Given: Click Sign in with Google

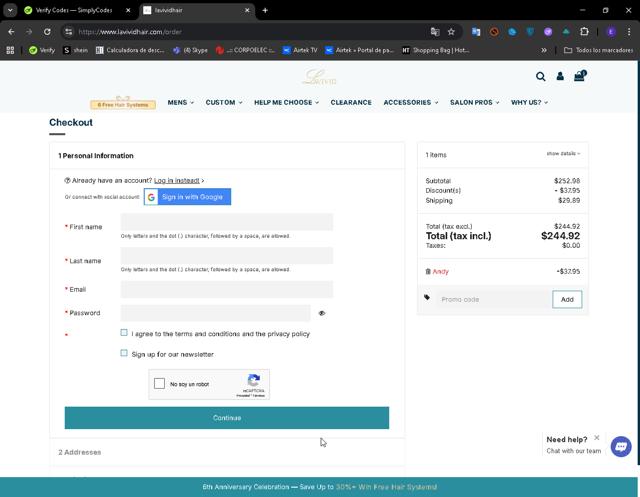Looking at the screenshot, I should (x=187, y=197).
